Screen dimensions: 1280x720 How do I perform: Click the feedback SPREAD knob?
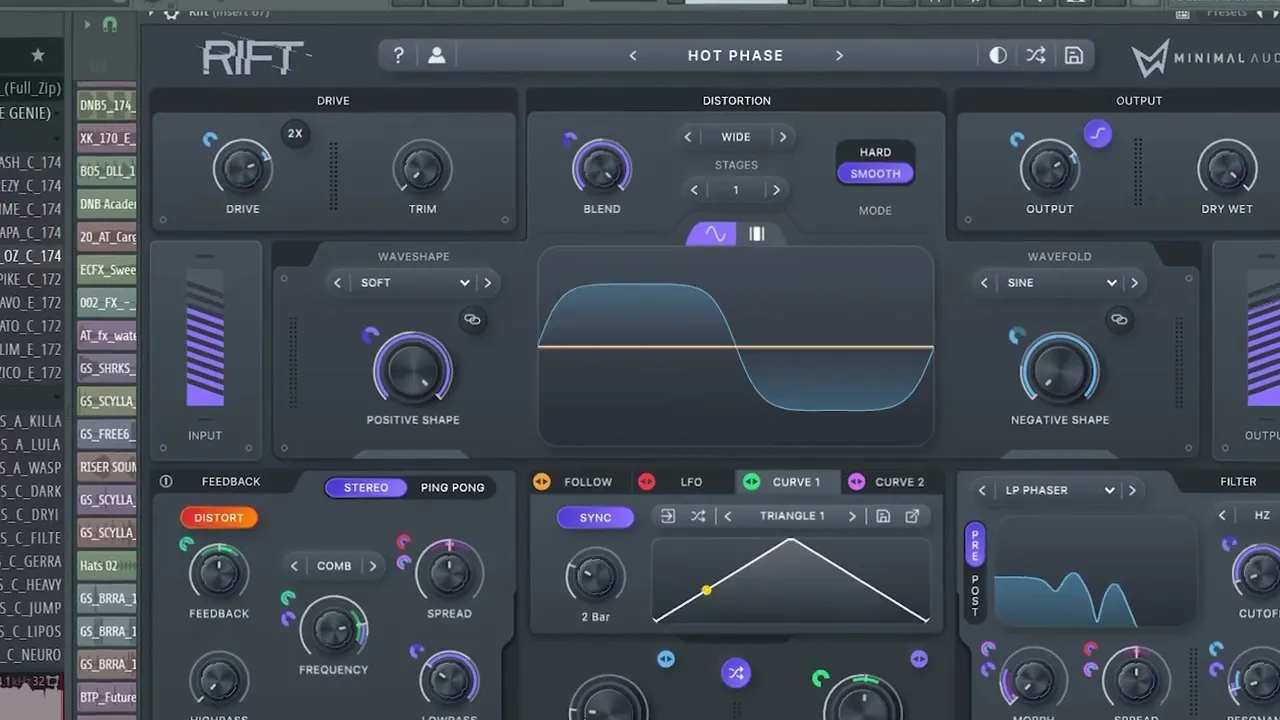[x=449, y=572]
